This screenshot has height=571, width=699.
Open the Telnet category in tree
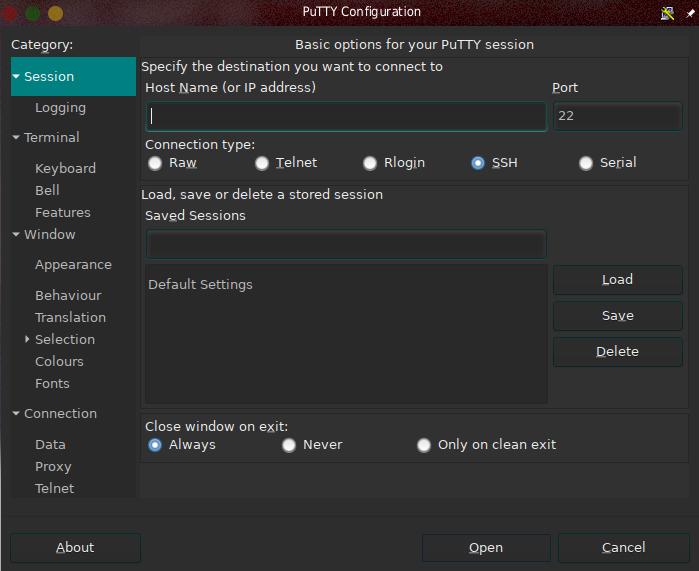[x=54, y=489]
